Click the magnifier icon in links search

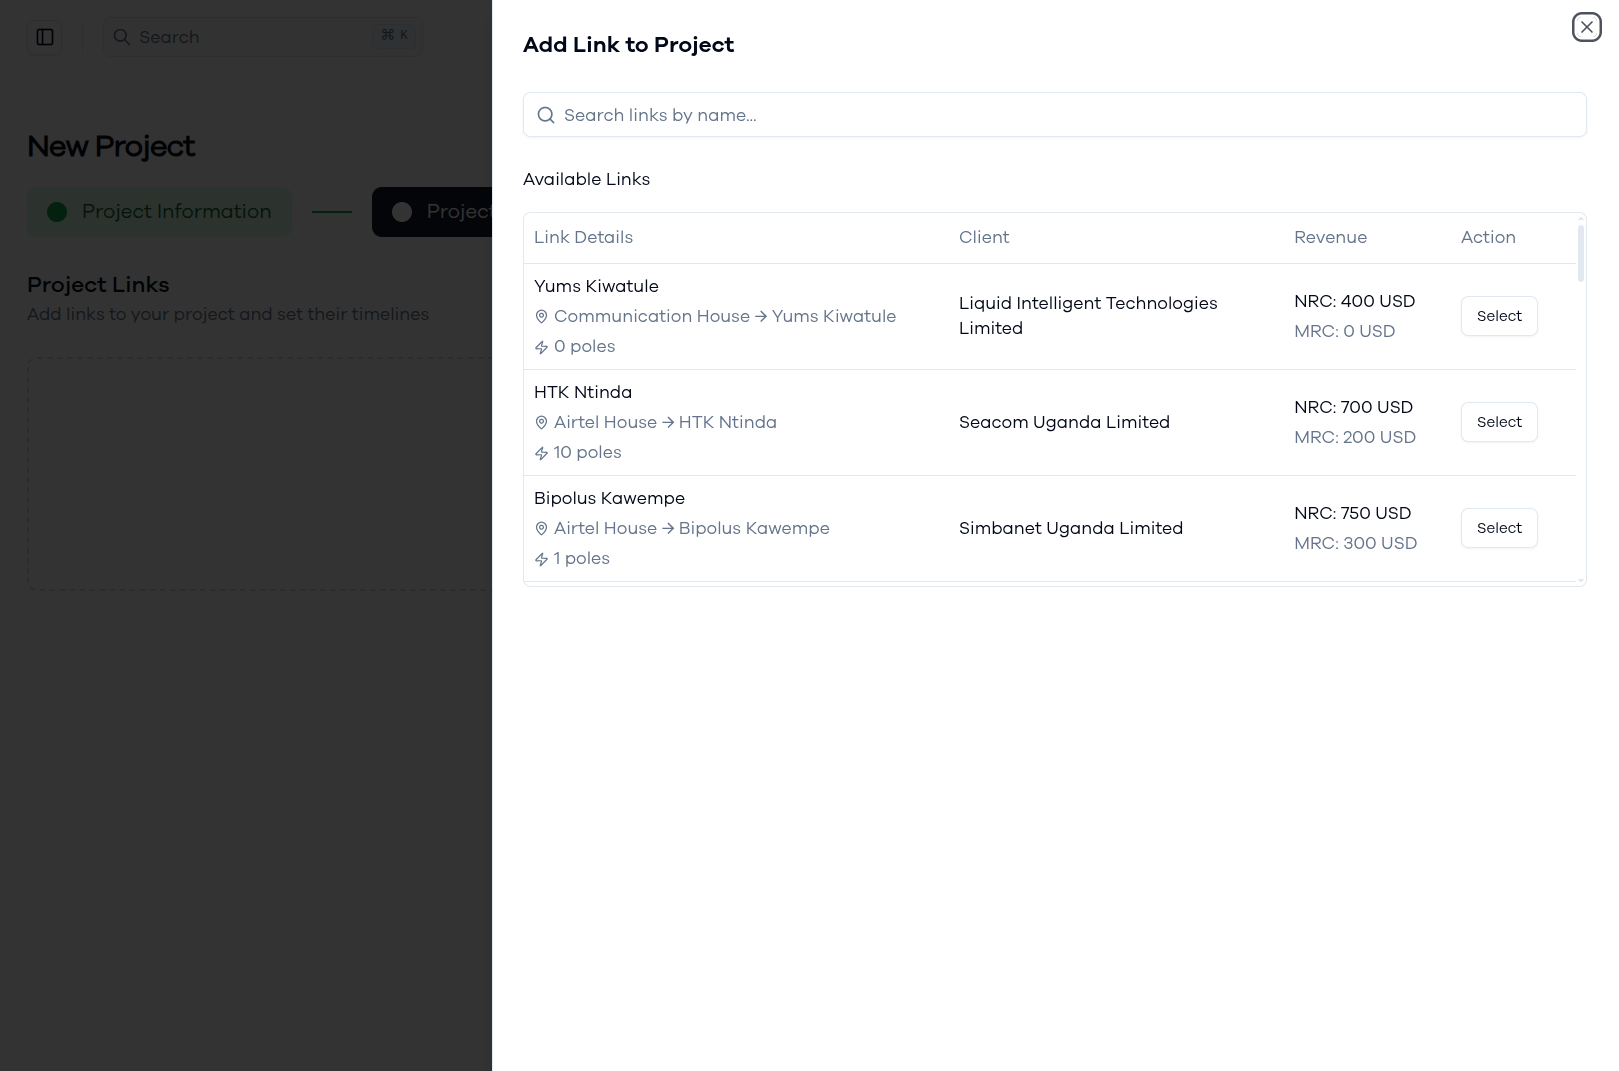[x=546, y=115]
